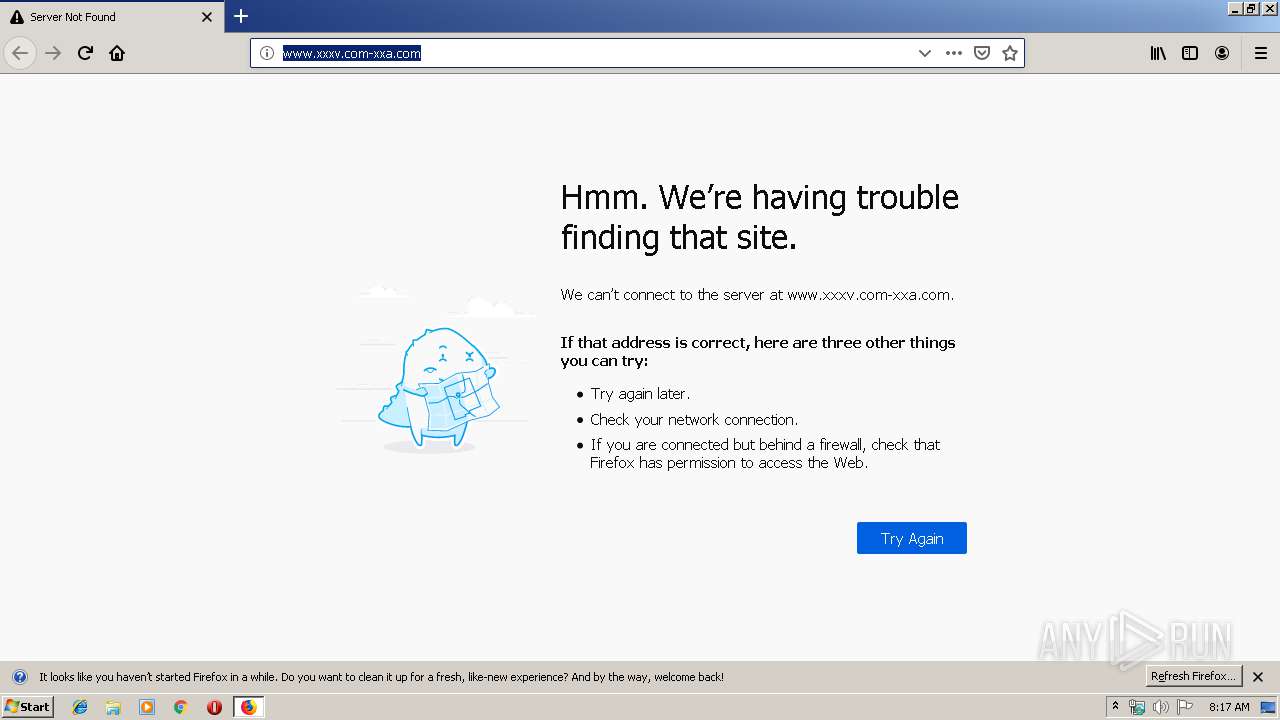This screenshot has height=720, width=1280.
Task: Click the forward navigation arrow
Action: 53,53
